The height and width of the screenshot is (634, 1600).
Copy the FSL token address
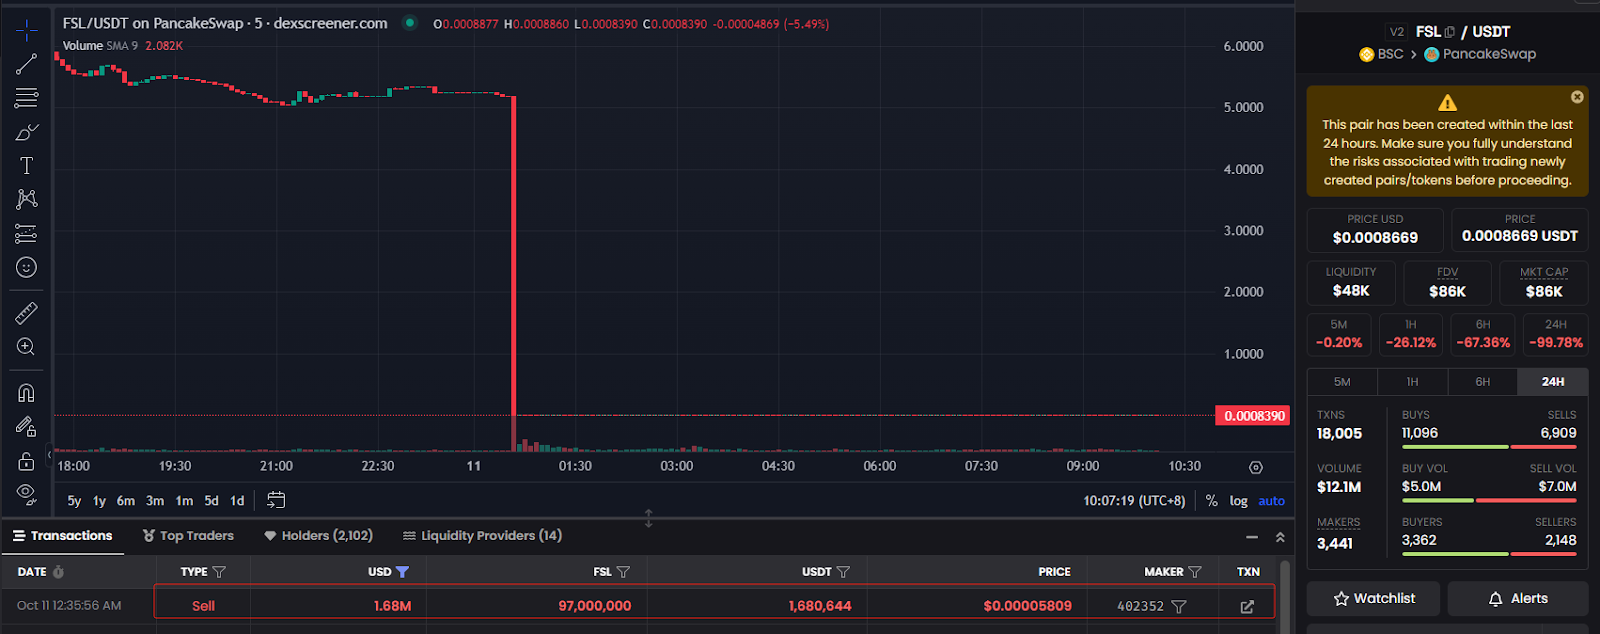[1450, 32]
